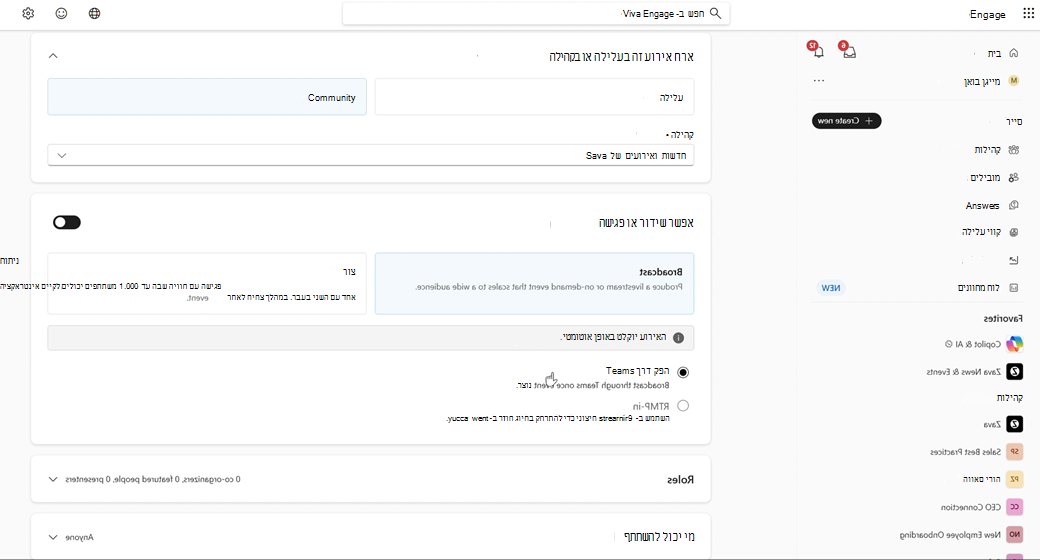1040x560 pixels.
Task: Click the הורי פאווה community icon
Action: tap(1014, 479)
